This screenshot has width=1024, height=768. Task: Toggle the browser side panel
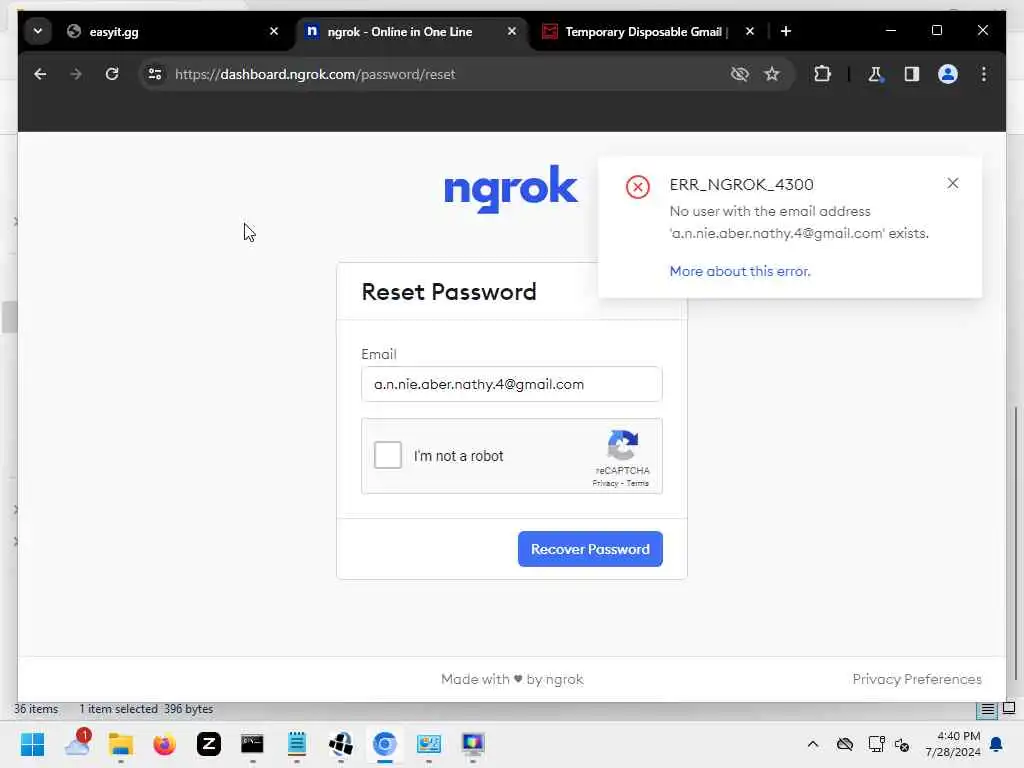coord(912,74)
